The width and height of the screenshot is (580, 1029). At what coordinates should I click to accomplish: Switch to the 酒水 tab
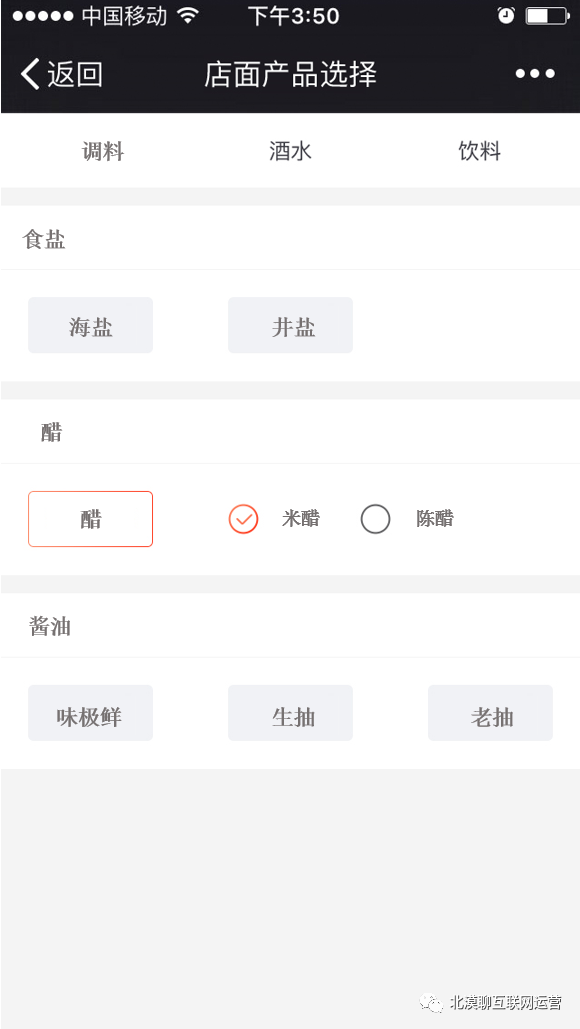click(290, 150)
